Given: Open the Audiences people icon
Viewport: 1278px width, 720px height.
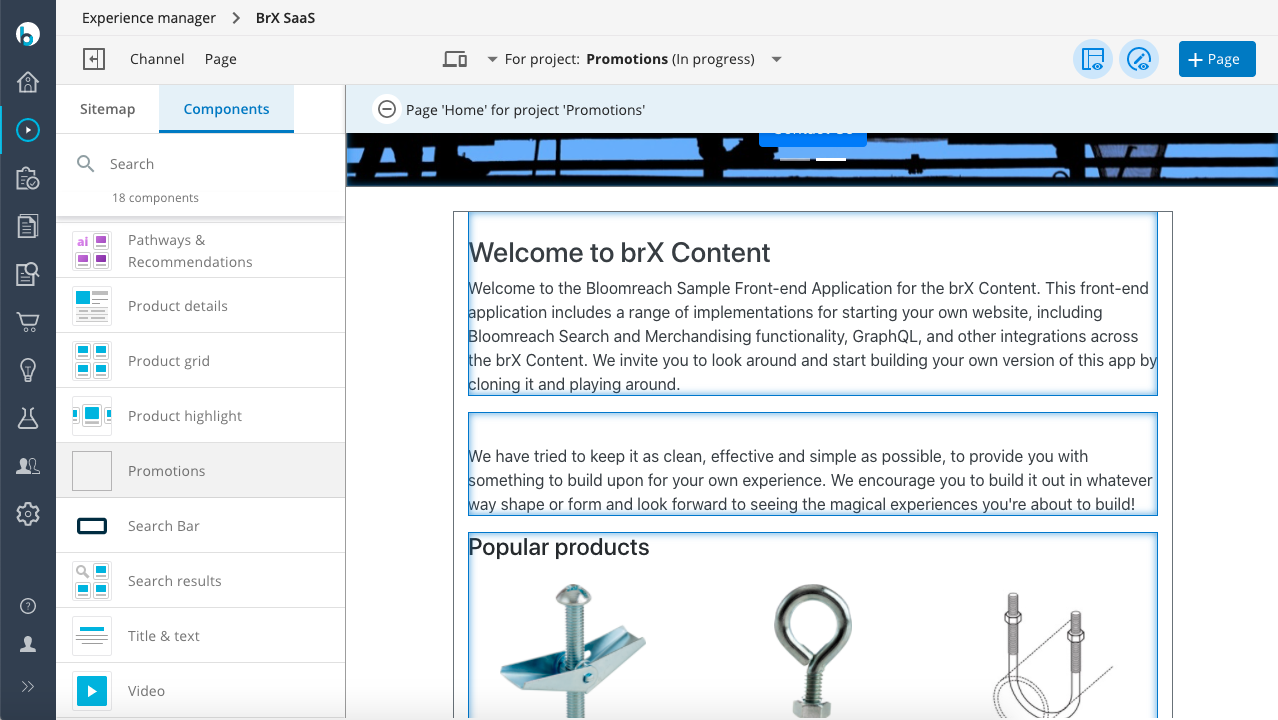Looking at the screenshot, I should (x=28, y=466).
